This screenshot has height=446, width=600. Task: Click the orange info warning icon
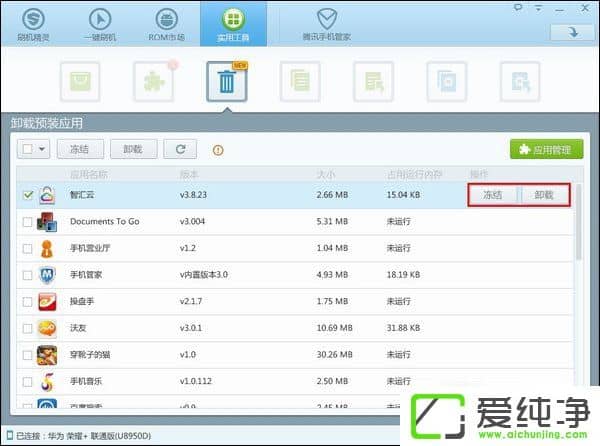coord(218,151)
